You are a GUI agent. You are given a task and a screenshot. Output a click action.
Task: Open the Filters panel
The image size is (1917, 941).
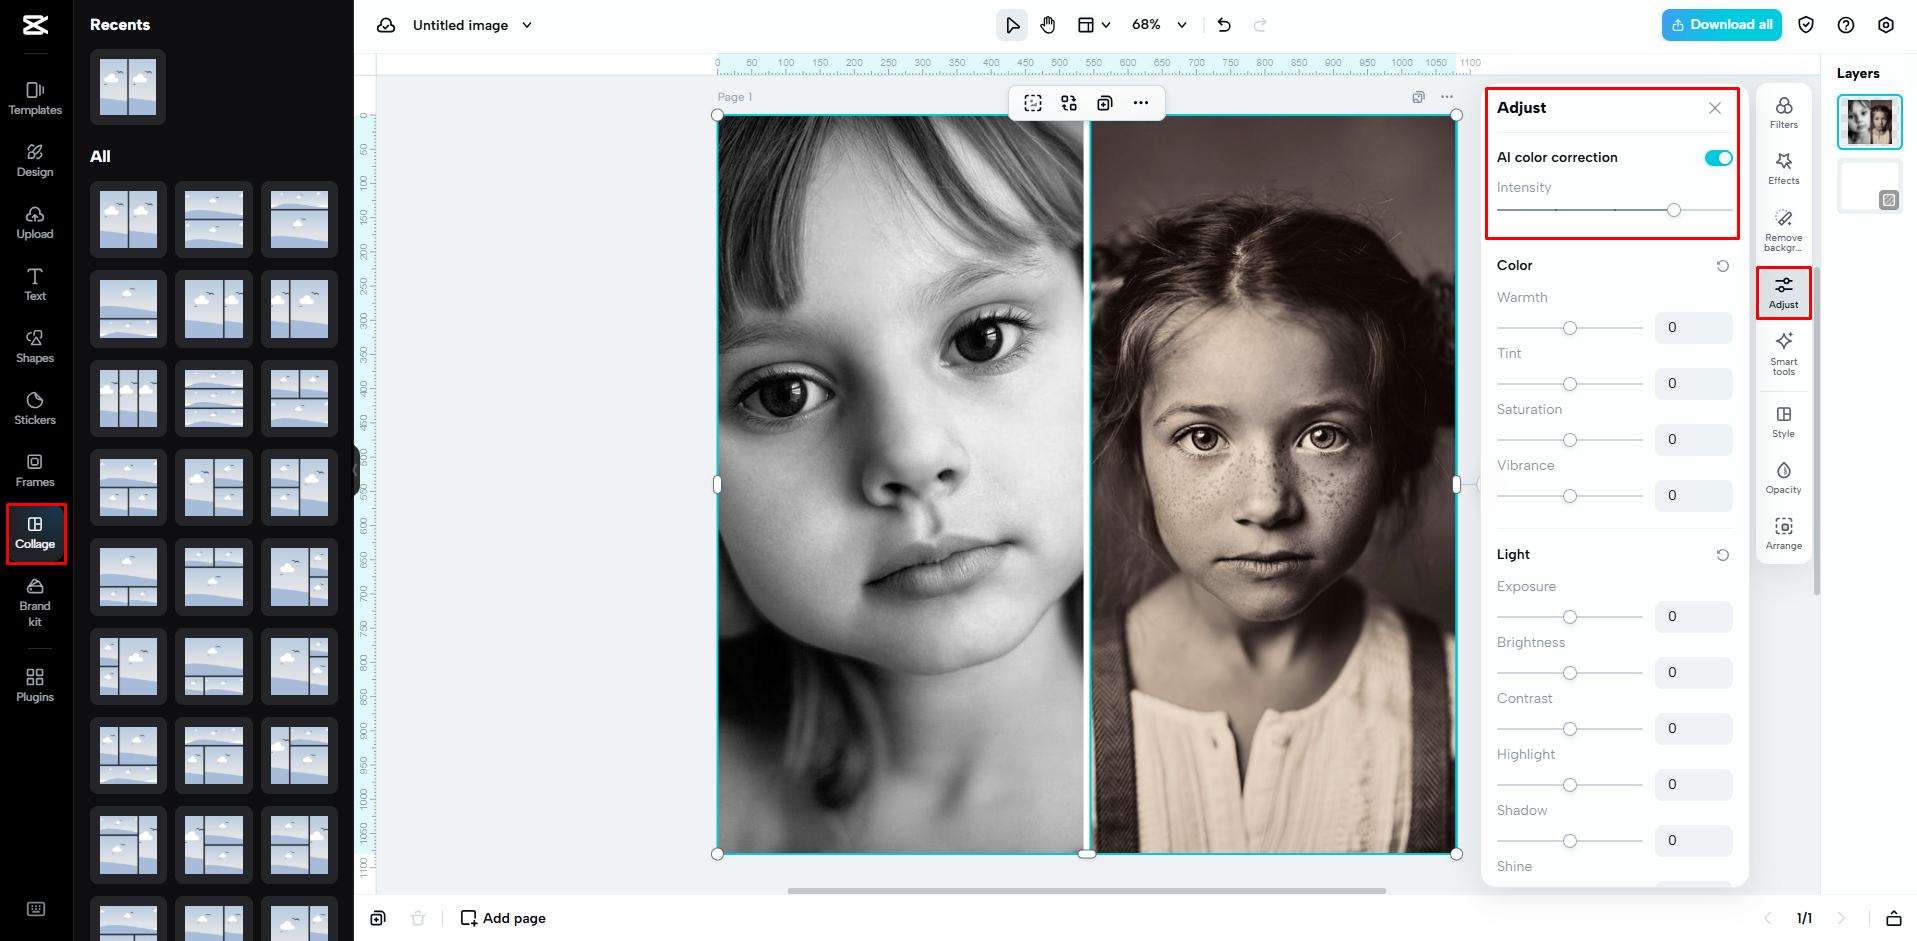(1783, 112)
